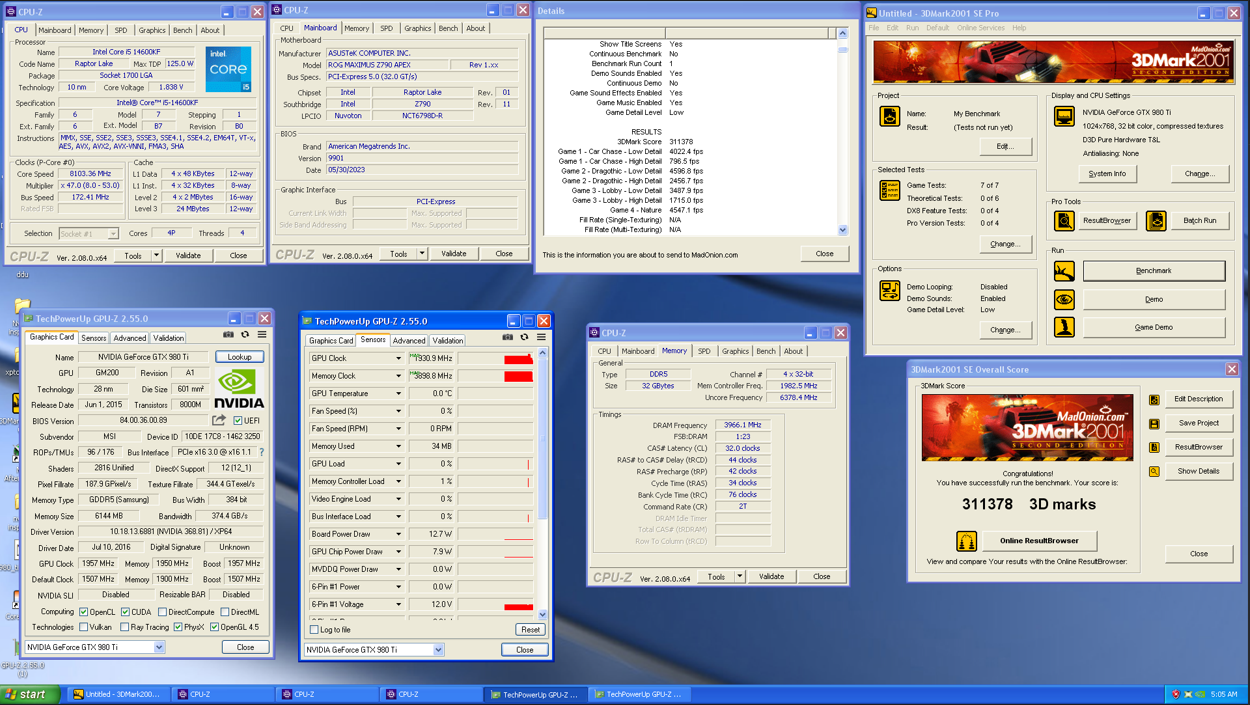Toggle the PhysX checkbox
The width and height of the screenshot is (1250, 705).
click(x=178, y=628)
